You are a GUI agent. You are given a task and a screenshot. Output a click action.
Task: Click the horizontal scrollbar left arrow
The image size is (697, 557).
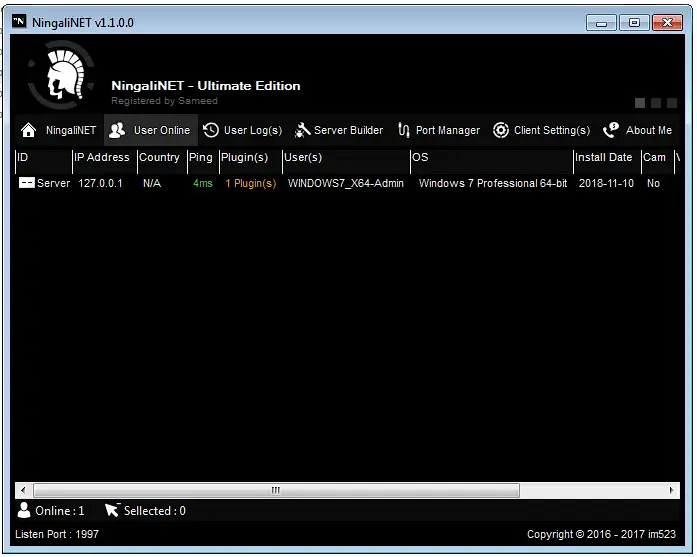pyautogui.click(x=23, y=490)
